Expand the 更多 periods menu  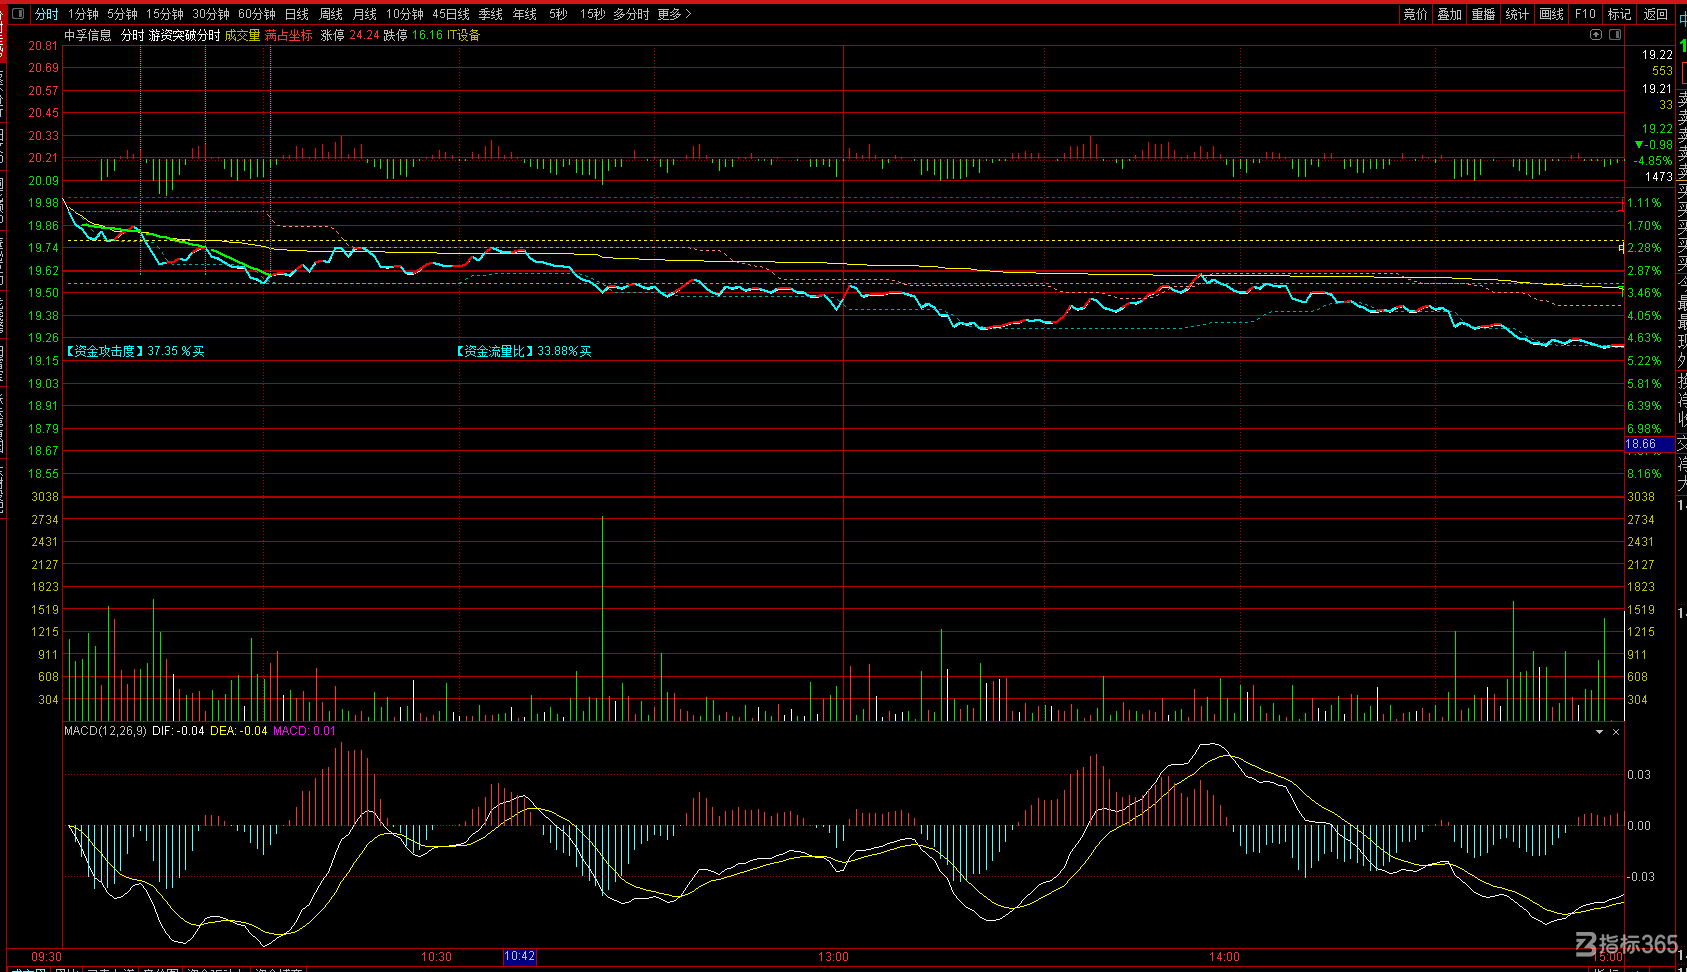pyautogui.click(x=674, y=14)
